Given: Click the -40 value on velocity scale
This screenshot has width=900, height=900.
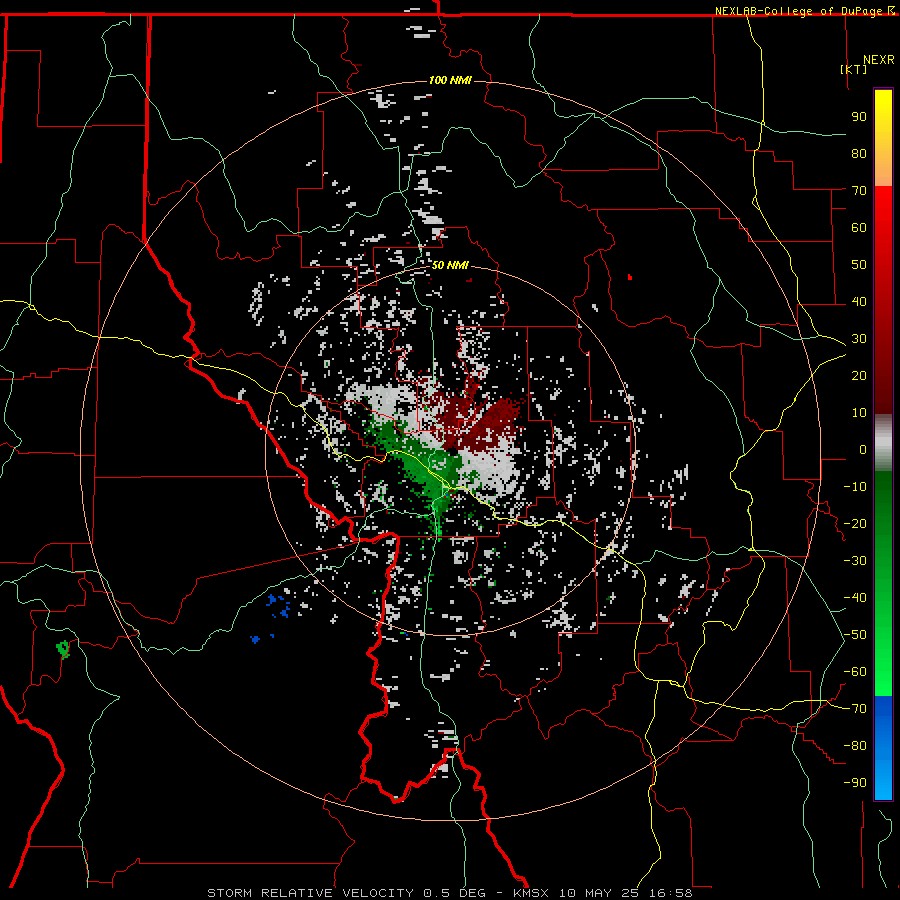Looking at the screenshot, I should [855, 598].
